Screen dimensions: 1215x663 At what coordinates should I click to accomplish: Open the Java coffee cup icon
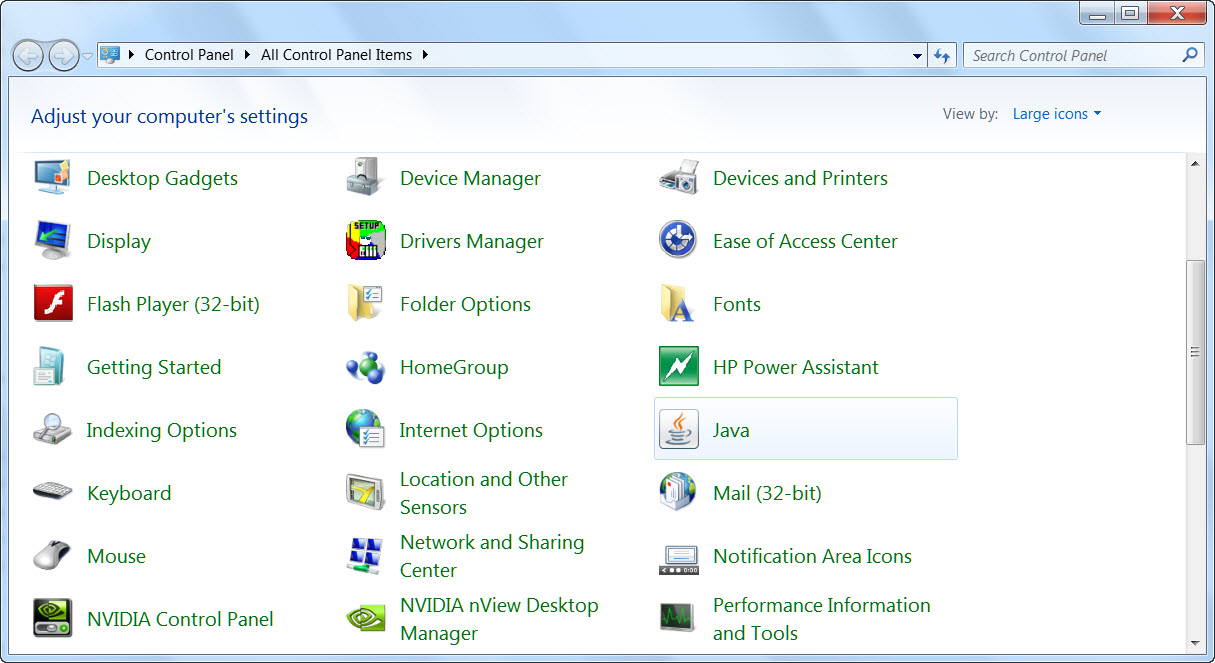coord(679,430)
